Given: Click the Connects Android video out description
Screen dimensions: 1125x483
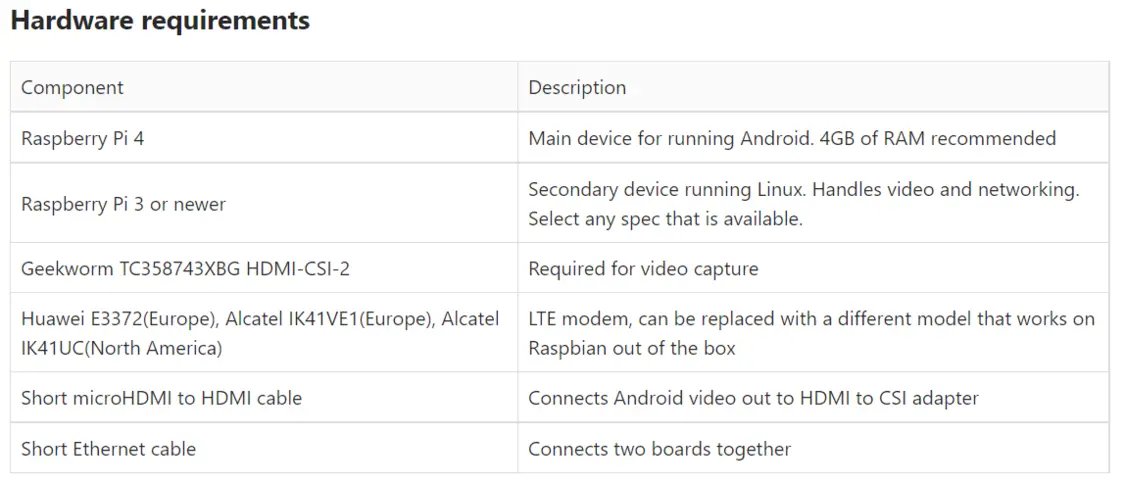Looking at the screenshot, I should tap(753, 398).
